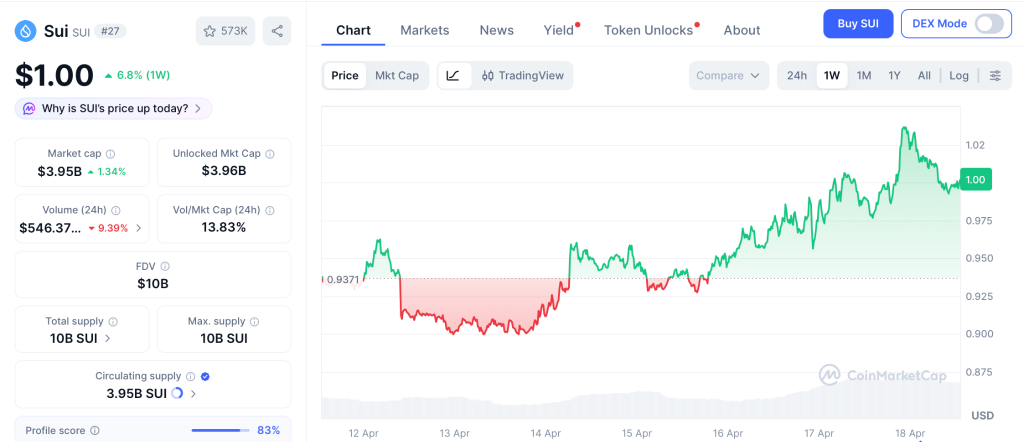Switch chart view to Mkt Cap
Screen dimensions: 1024x442
pos(397,75)
